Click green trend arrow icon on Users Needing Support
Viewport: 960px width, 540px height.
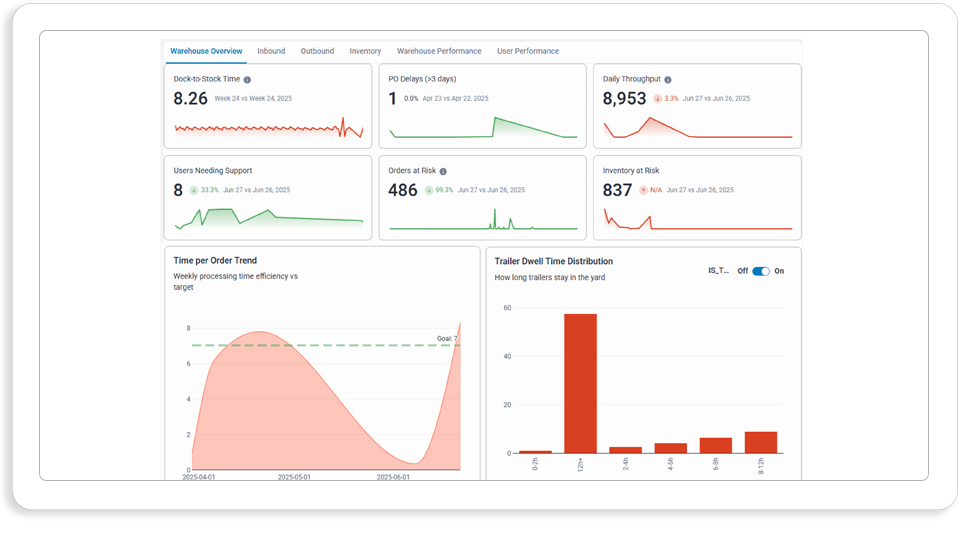[193, 190]
